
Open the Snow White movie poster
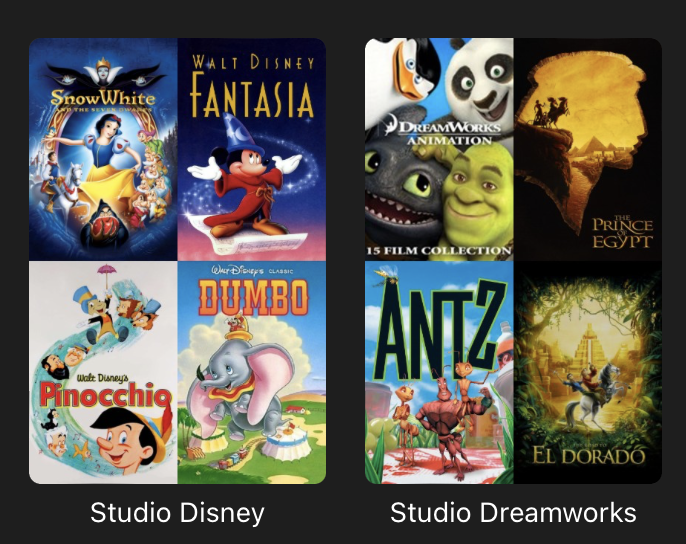point(103,149)
